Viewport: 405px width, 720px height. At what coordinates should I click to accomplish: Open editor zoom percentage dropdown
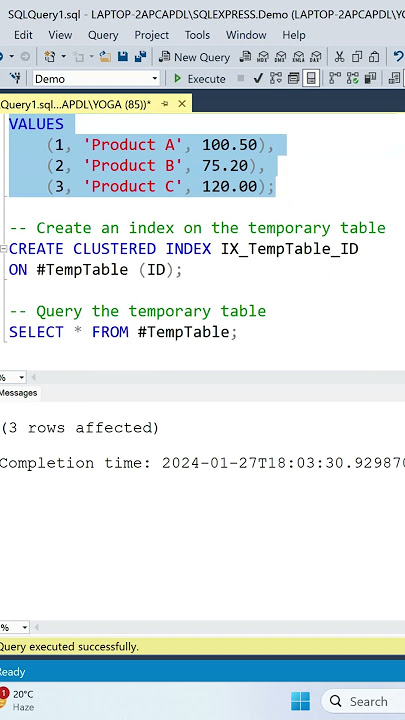pyautogui.click(x=22, y=378)
